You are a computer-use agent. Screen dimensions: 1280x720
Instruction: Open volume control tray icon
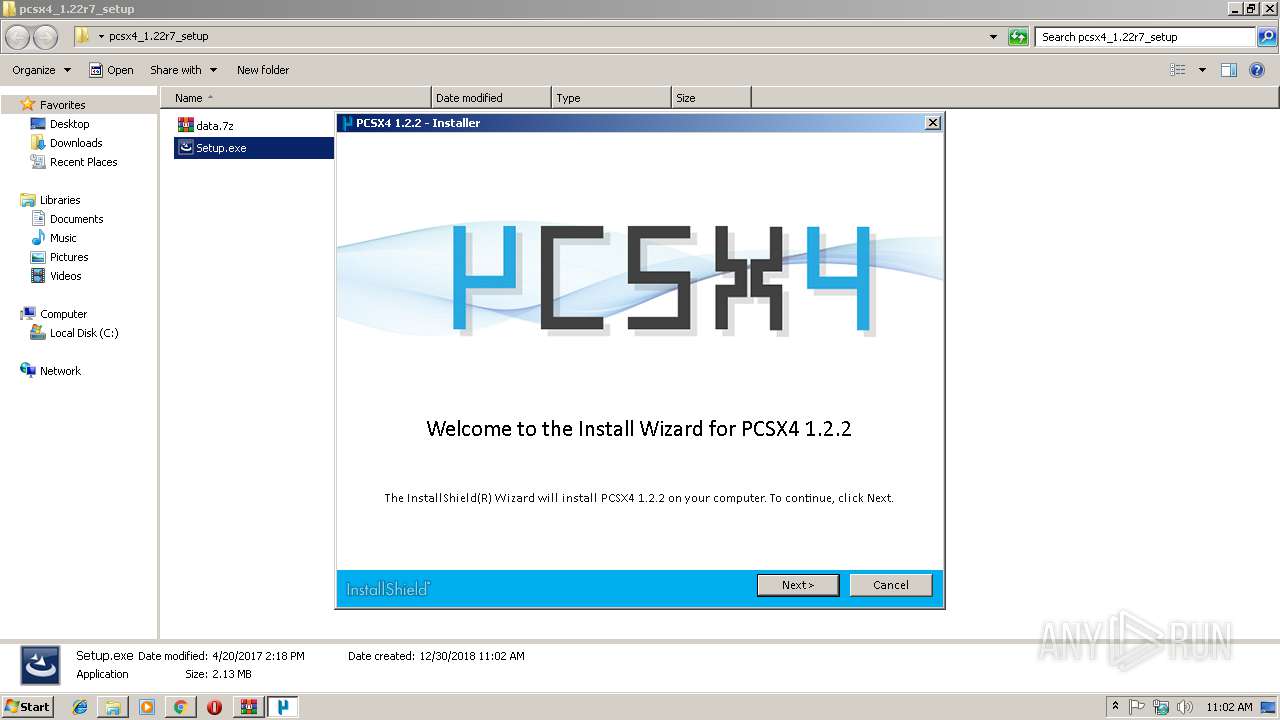(x=1185, y=707)
